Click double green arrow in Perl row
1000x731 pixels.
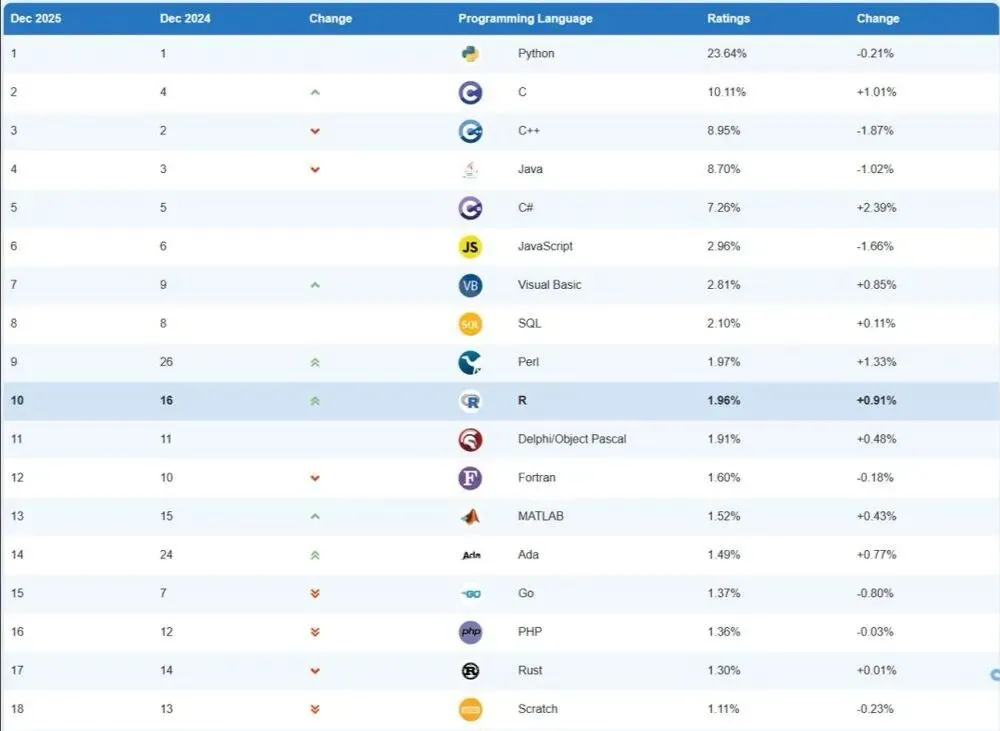[x=314, y=362]
